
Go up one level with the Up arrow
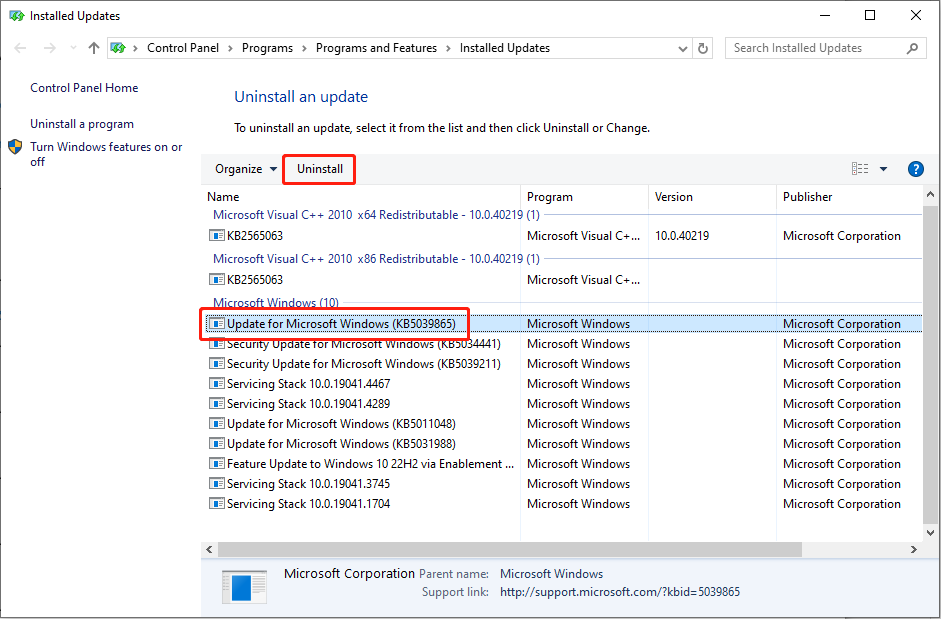click(x=94, y=48)
